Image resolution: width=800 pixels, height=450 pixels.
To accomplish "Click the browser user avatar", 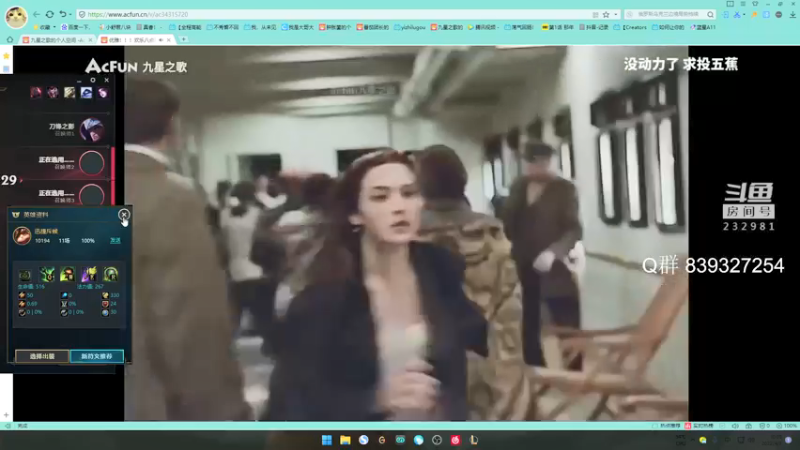I will point(16,17).
